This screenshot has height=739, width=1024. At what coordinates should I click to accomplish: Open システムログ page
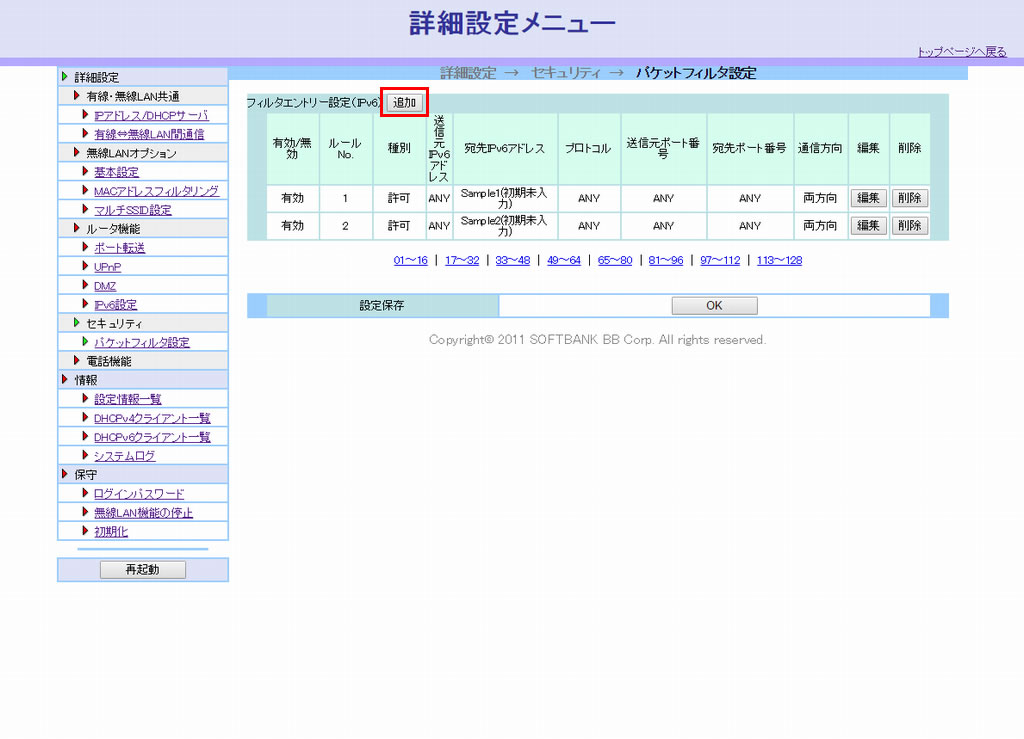[x=124, y=456]
